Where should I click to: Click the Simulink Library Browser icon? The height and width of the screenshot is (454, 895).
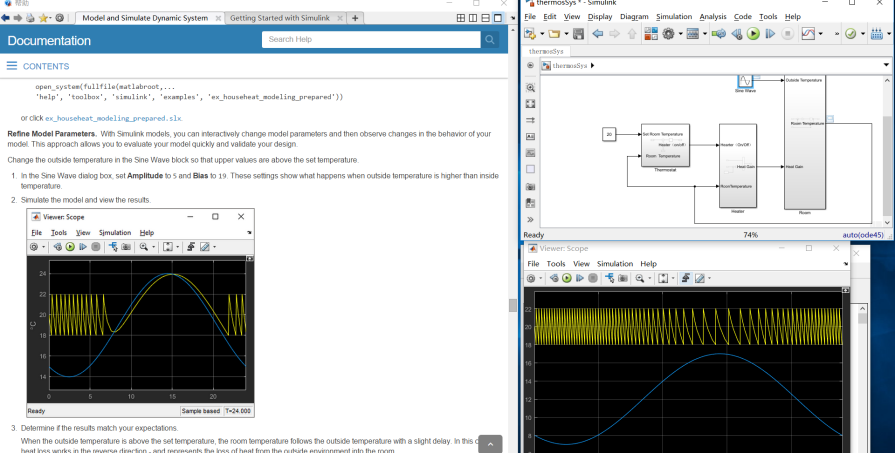(651, 33)
